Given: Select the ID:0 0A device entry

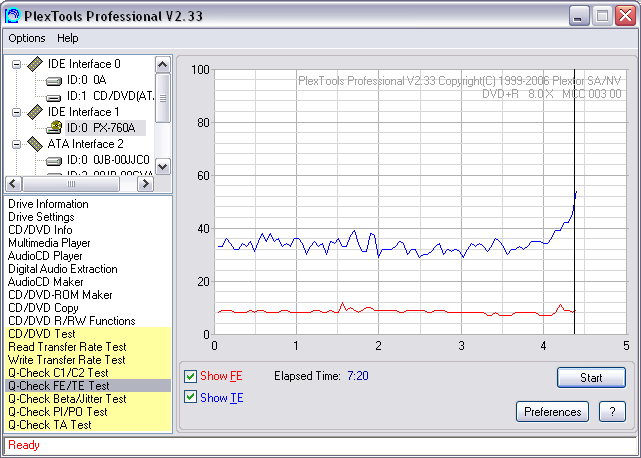Looking at the screenshot, I should coord(86,80).
